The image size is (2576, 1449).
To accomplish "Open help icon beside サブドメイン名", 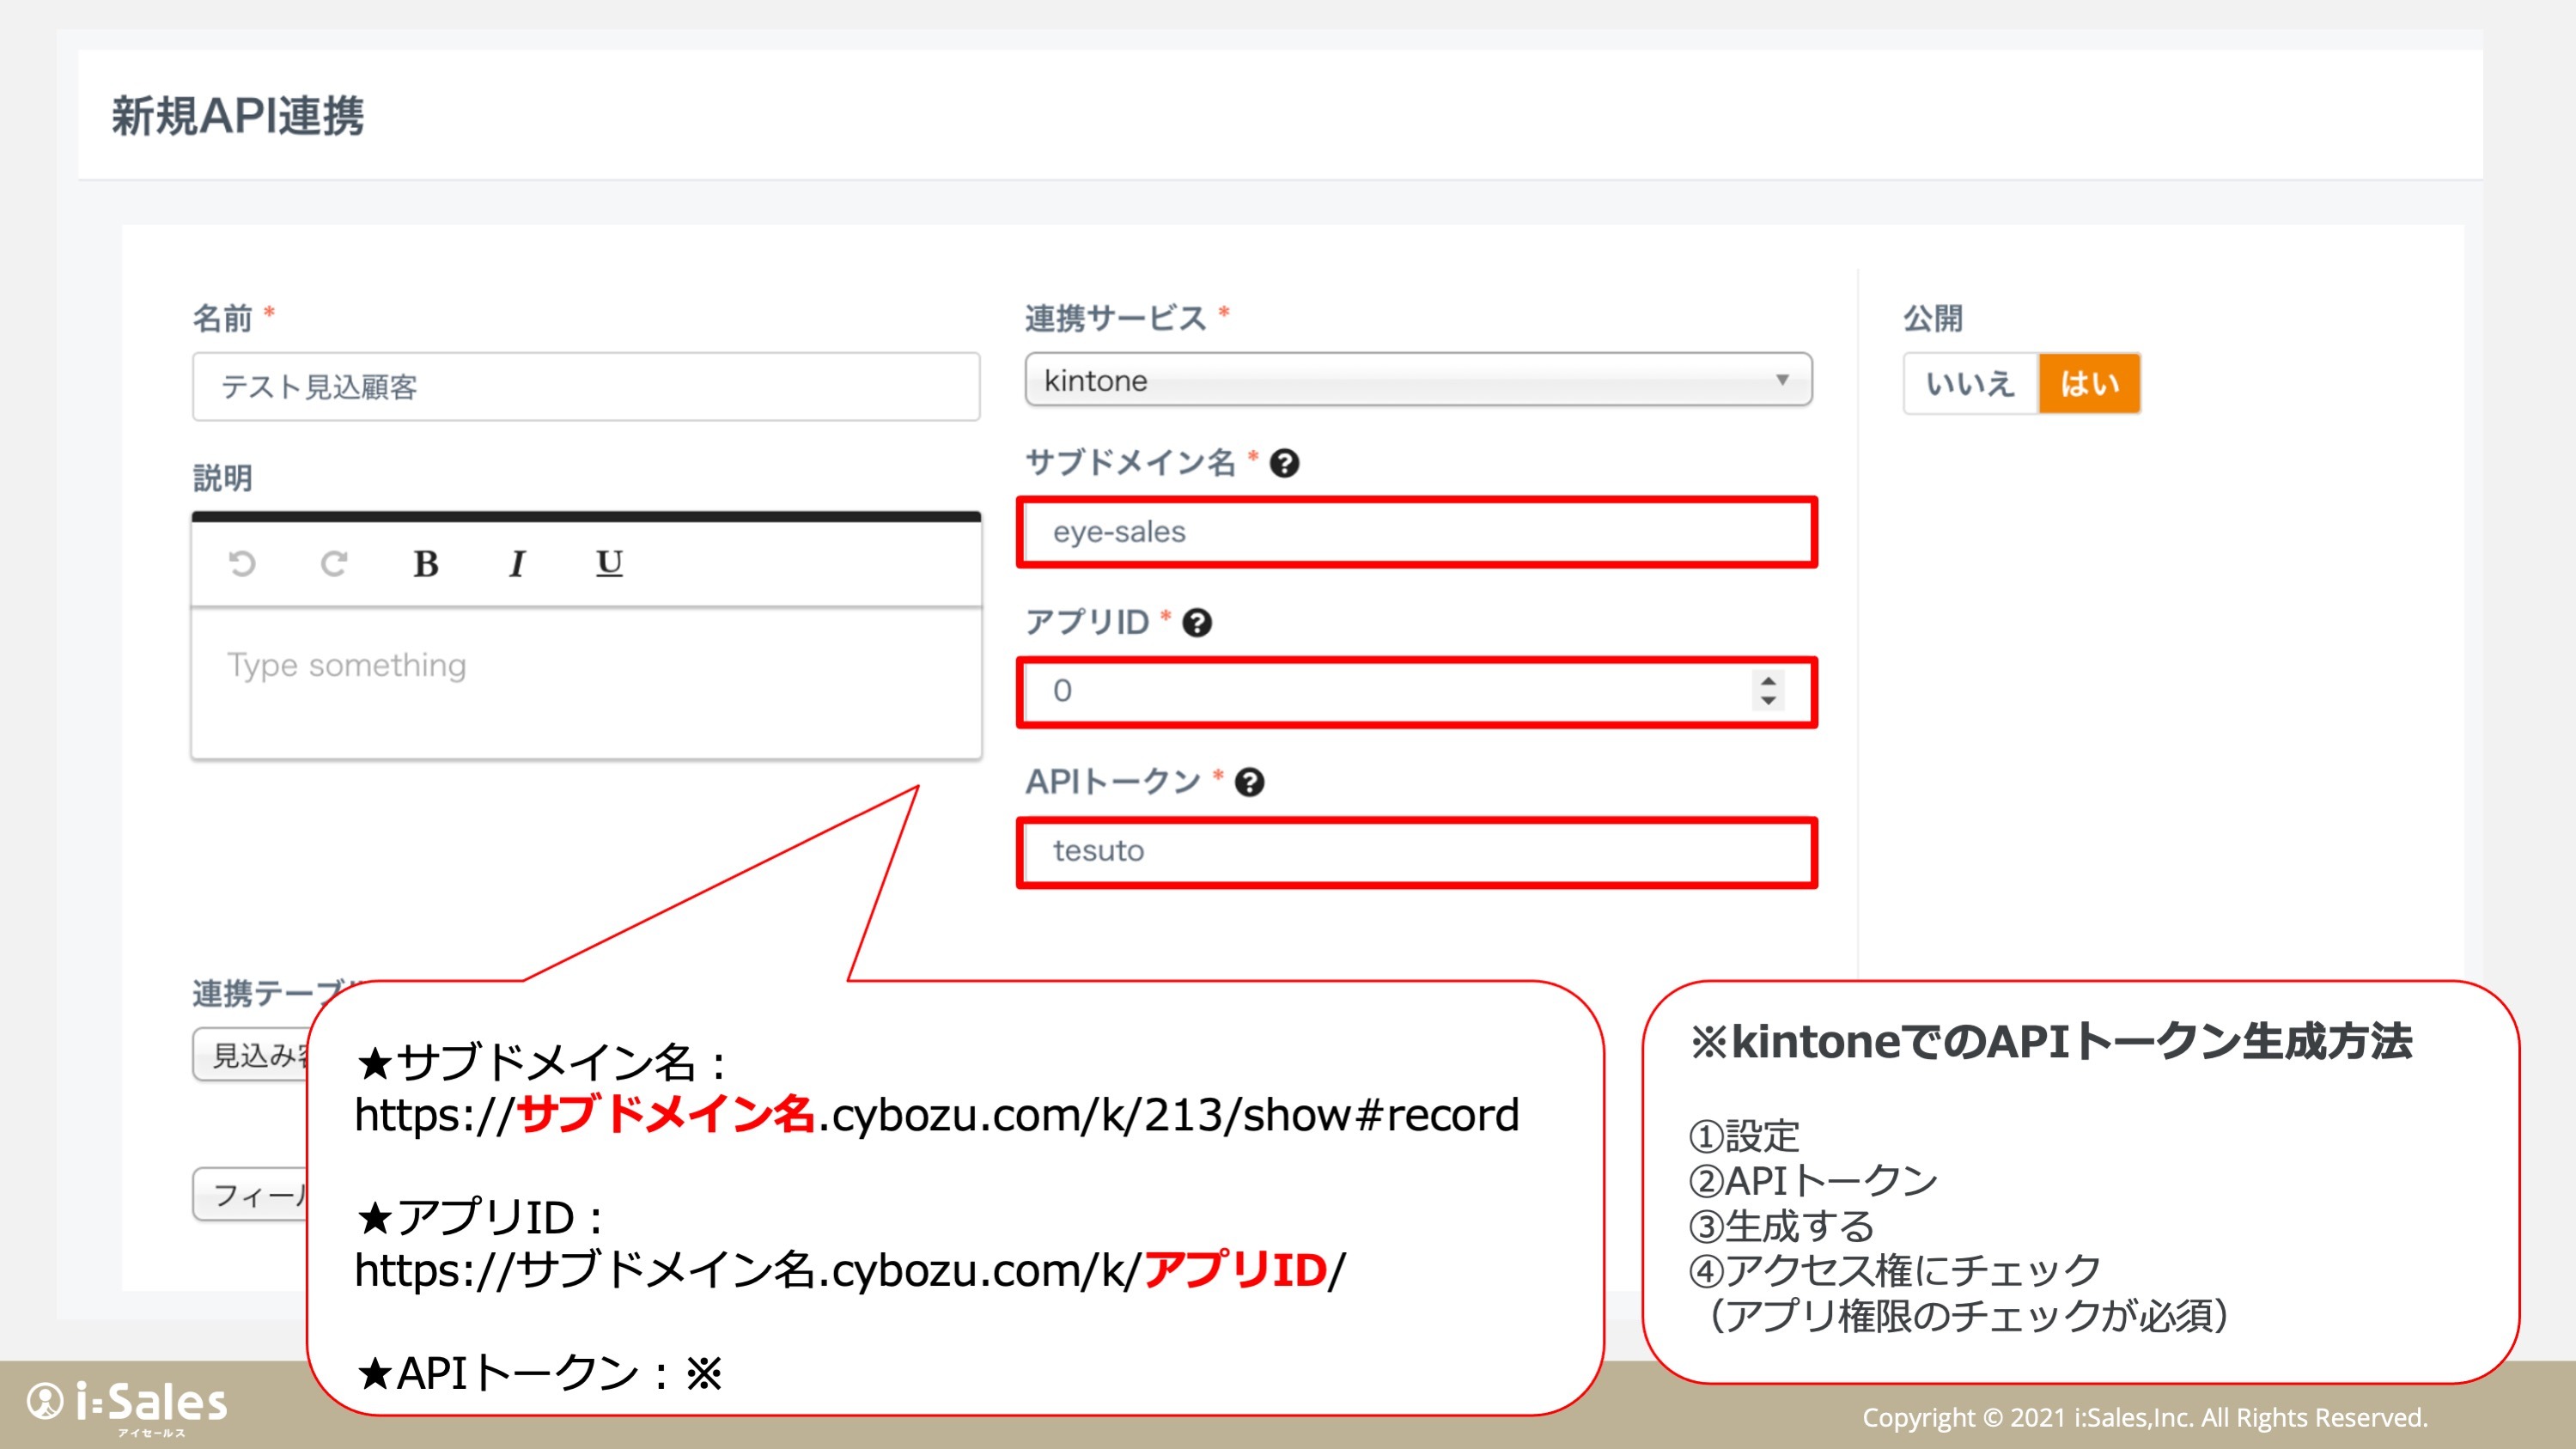I will (x=1284, y=463).
